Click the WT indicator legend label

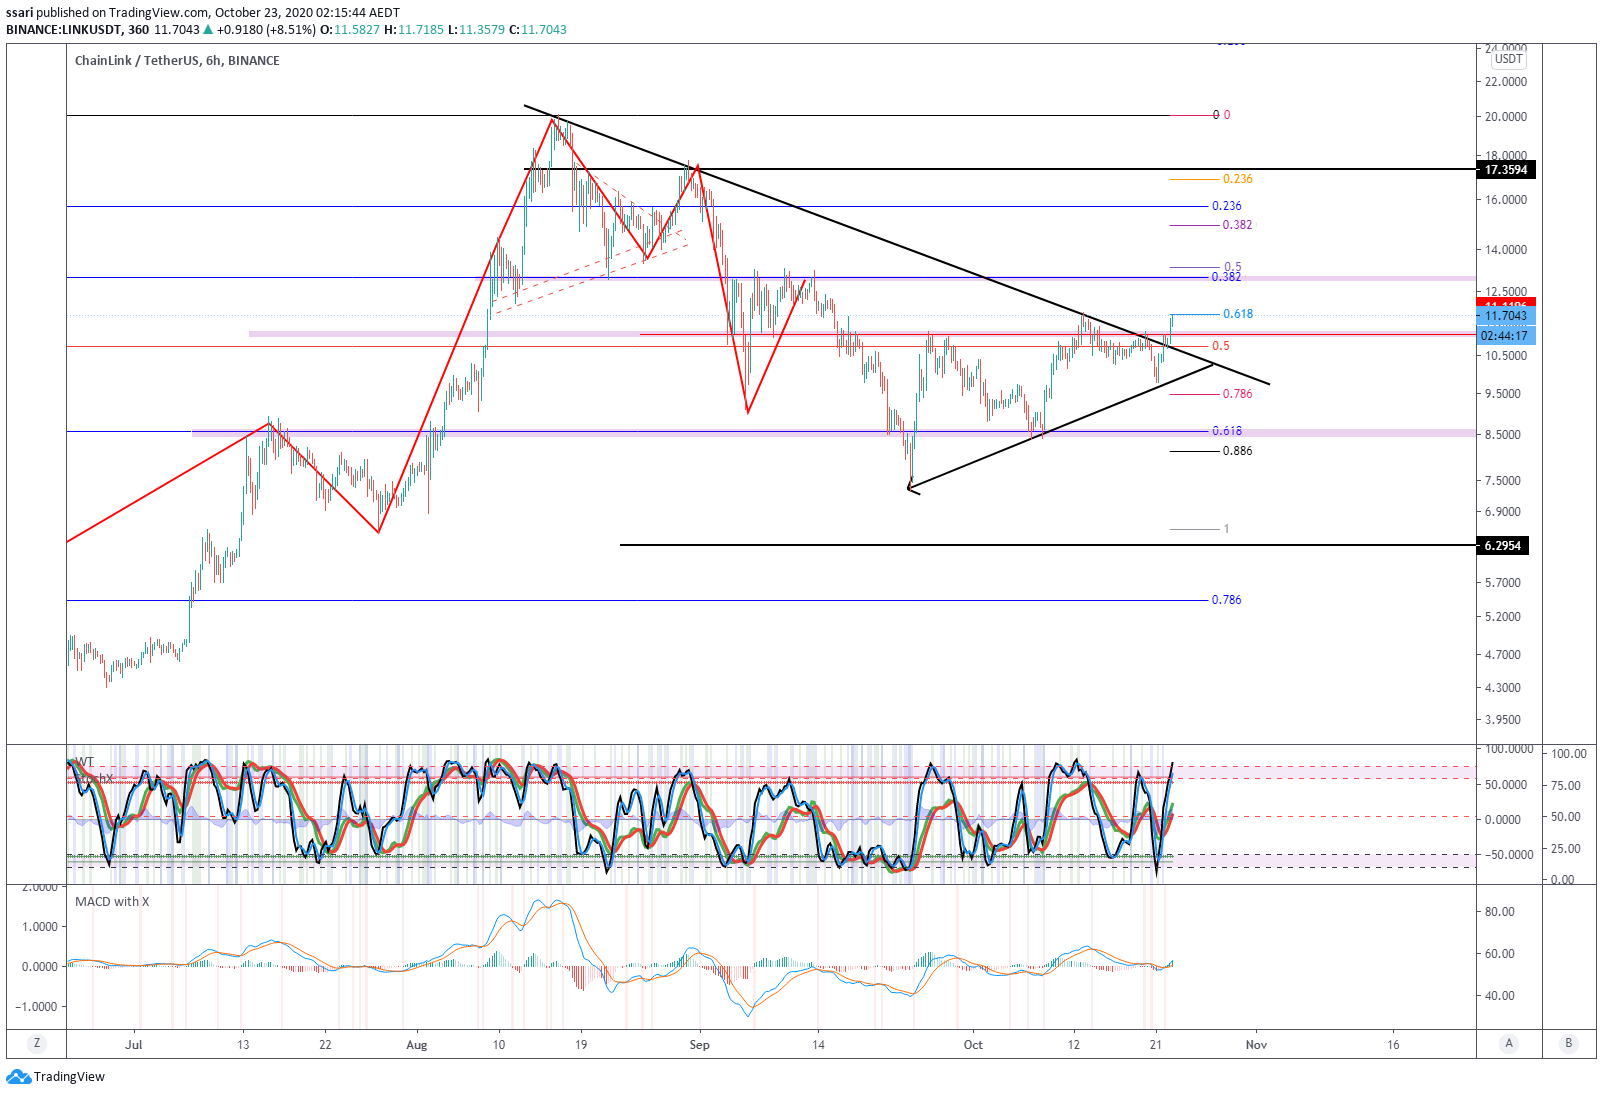85,762
